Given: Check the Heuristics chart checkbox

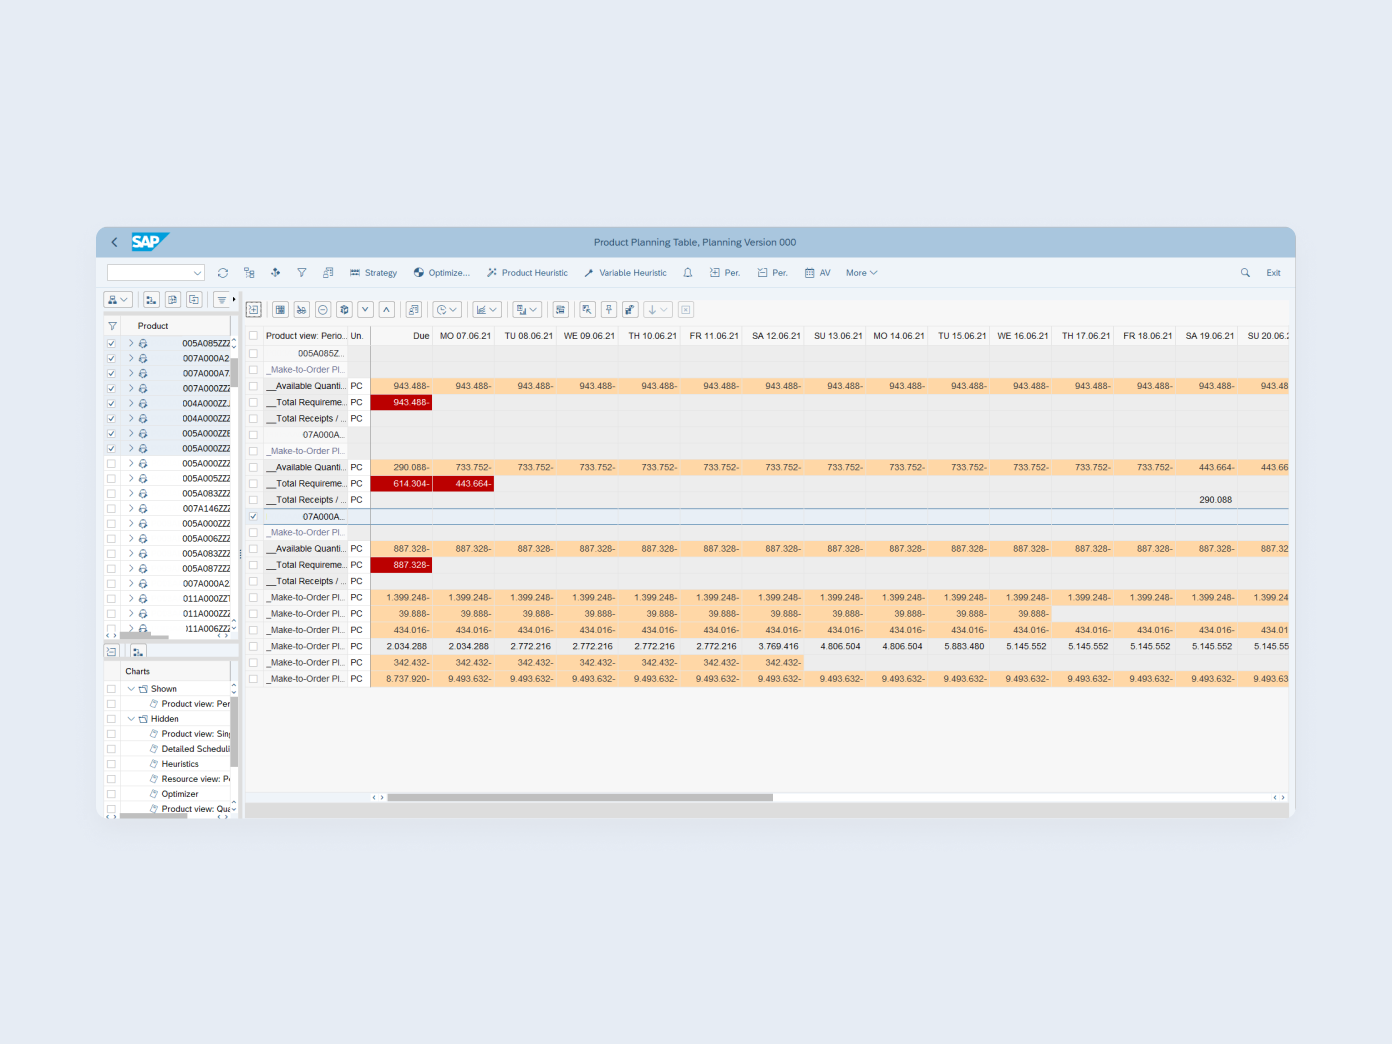Looking at the screenshot, I should [111, 764].
